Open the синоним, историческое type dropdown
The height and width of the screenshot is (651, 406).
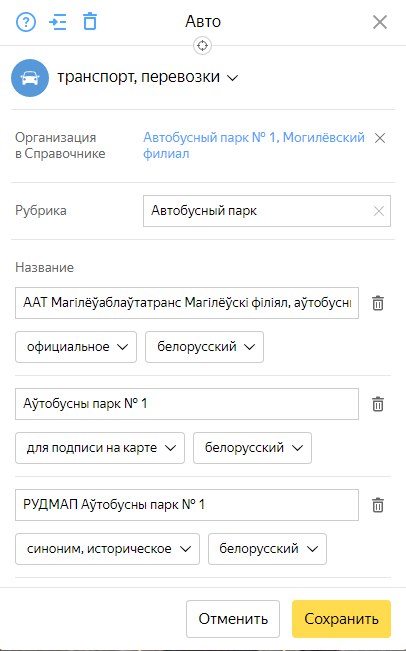[x=108, y=549]
